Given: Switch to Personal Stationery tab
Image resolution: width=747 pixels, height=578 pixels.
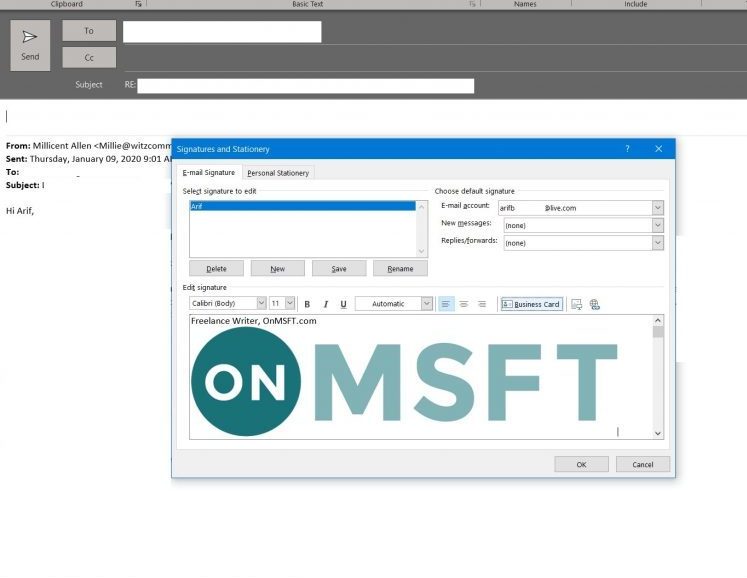Looking at the screenshot, I should pyautogui.click(x=278, y=173).
